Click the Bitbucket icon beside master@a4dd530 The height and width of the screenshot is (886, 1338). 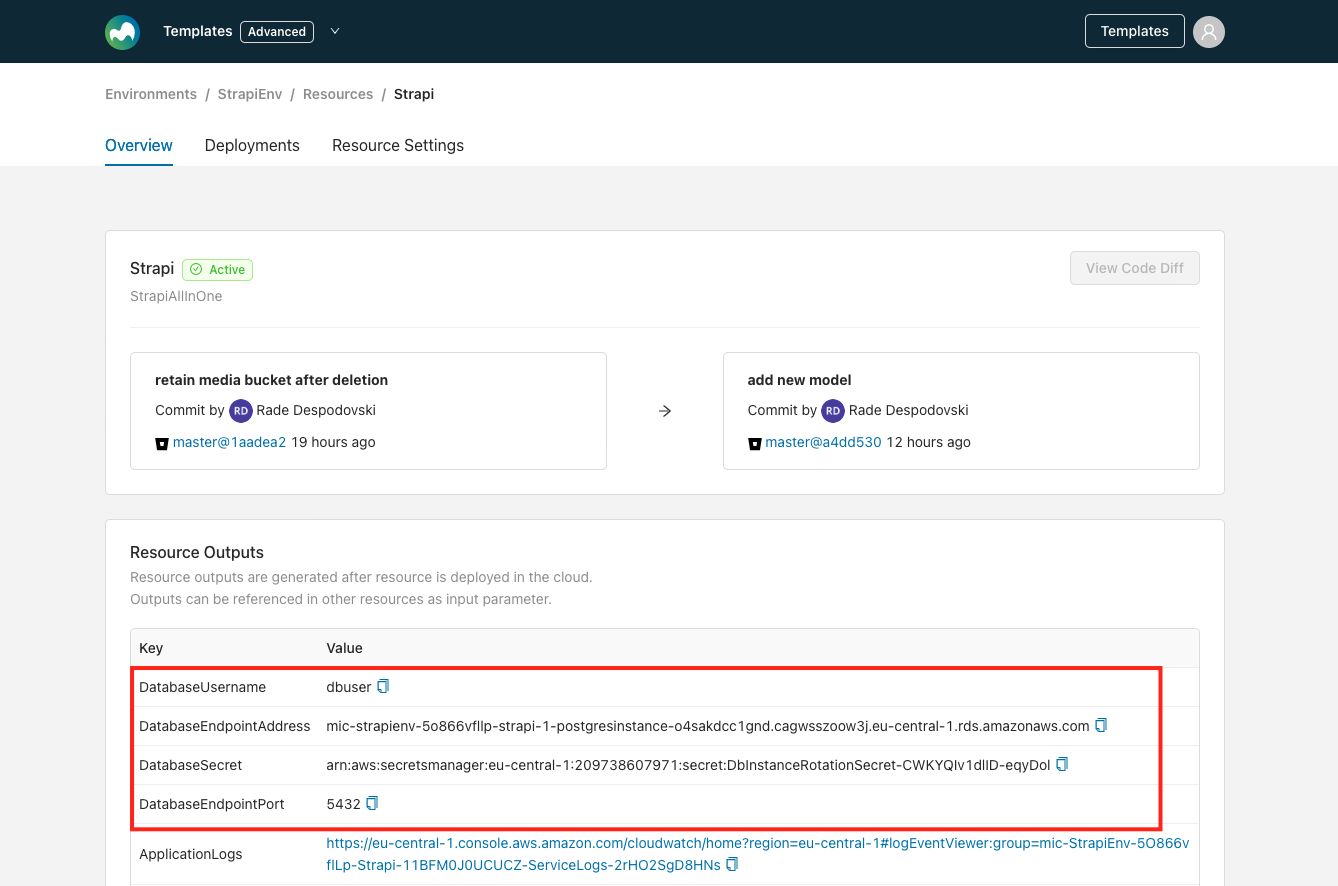(755, 443)
